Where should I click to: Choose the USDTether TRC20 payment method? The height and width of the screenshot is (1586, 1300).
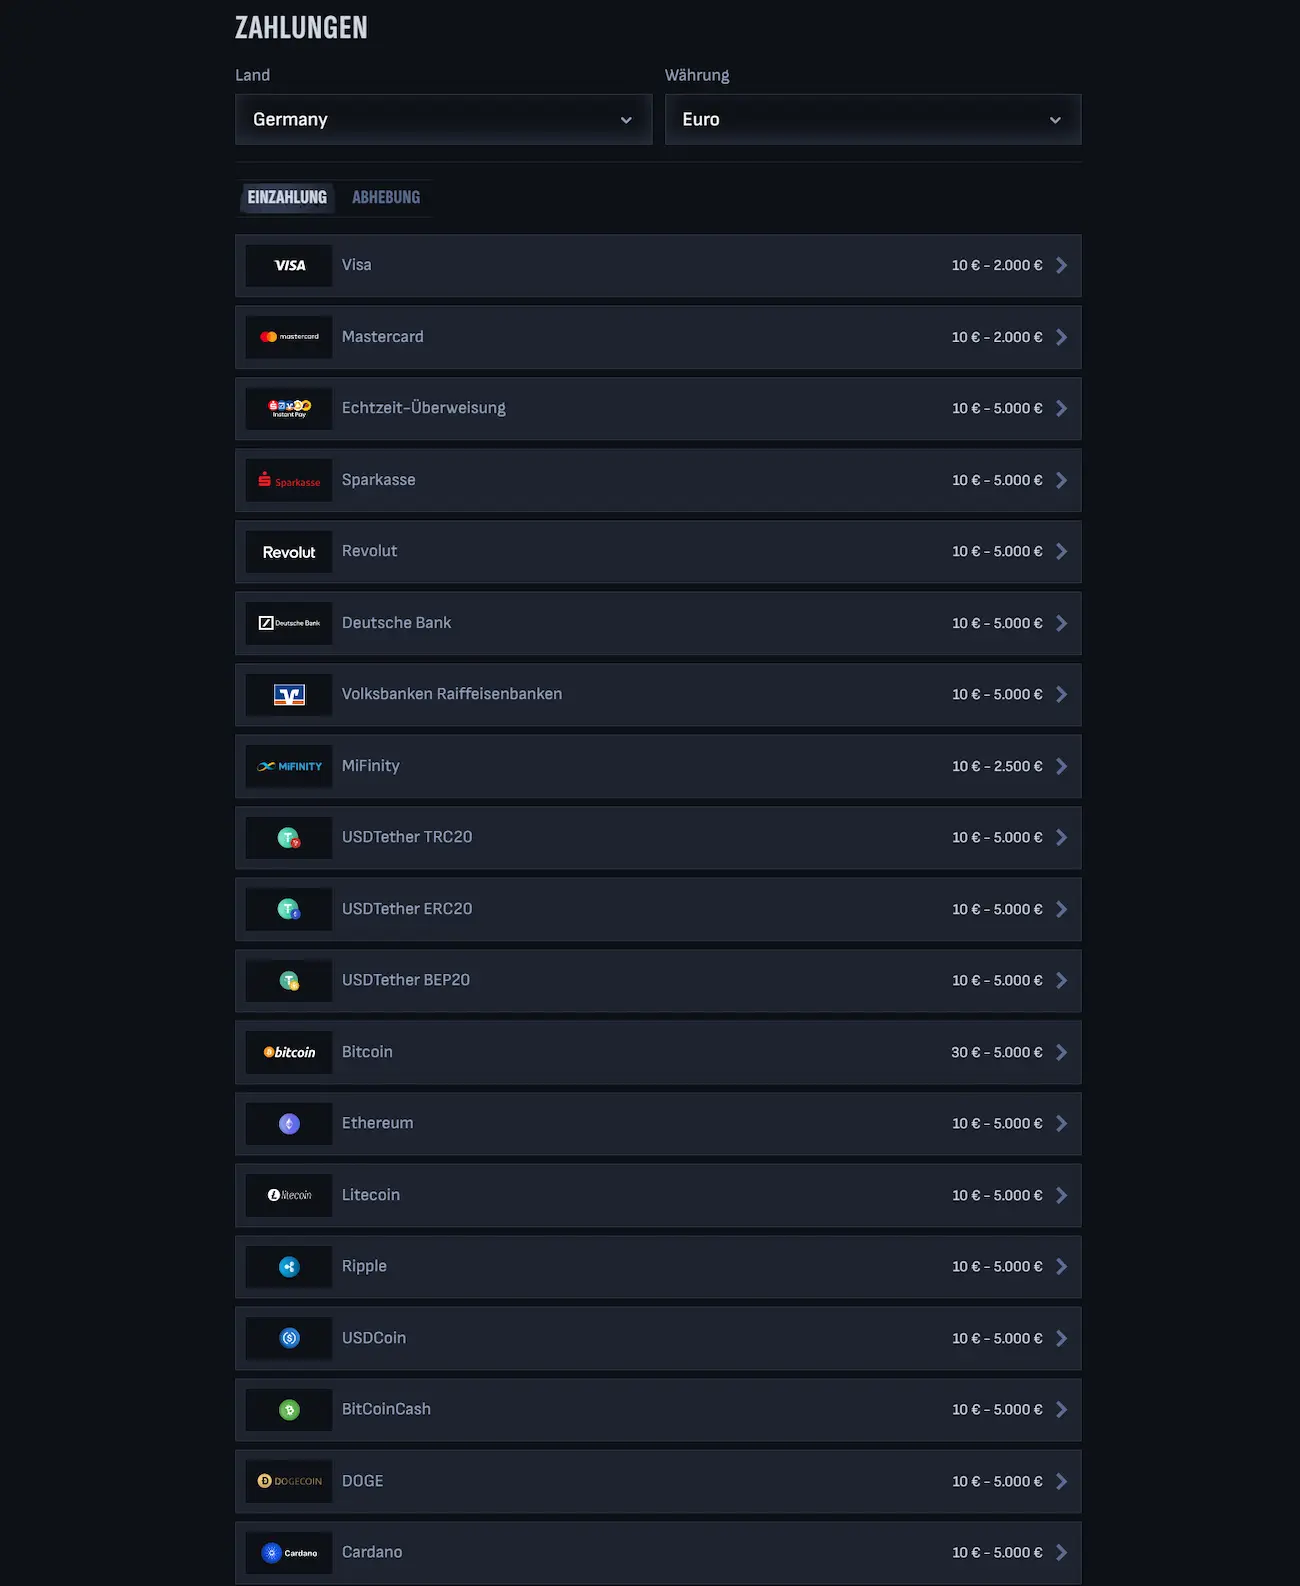point(658,838)
